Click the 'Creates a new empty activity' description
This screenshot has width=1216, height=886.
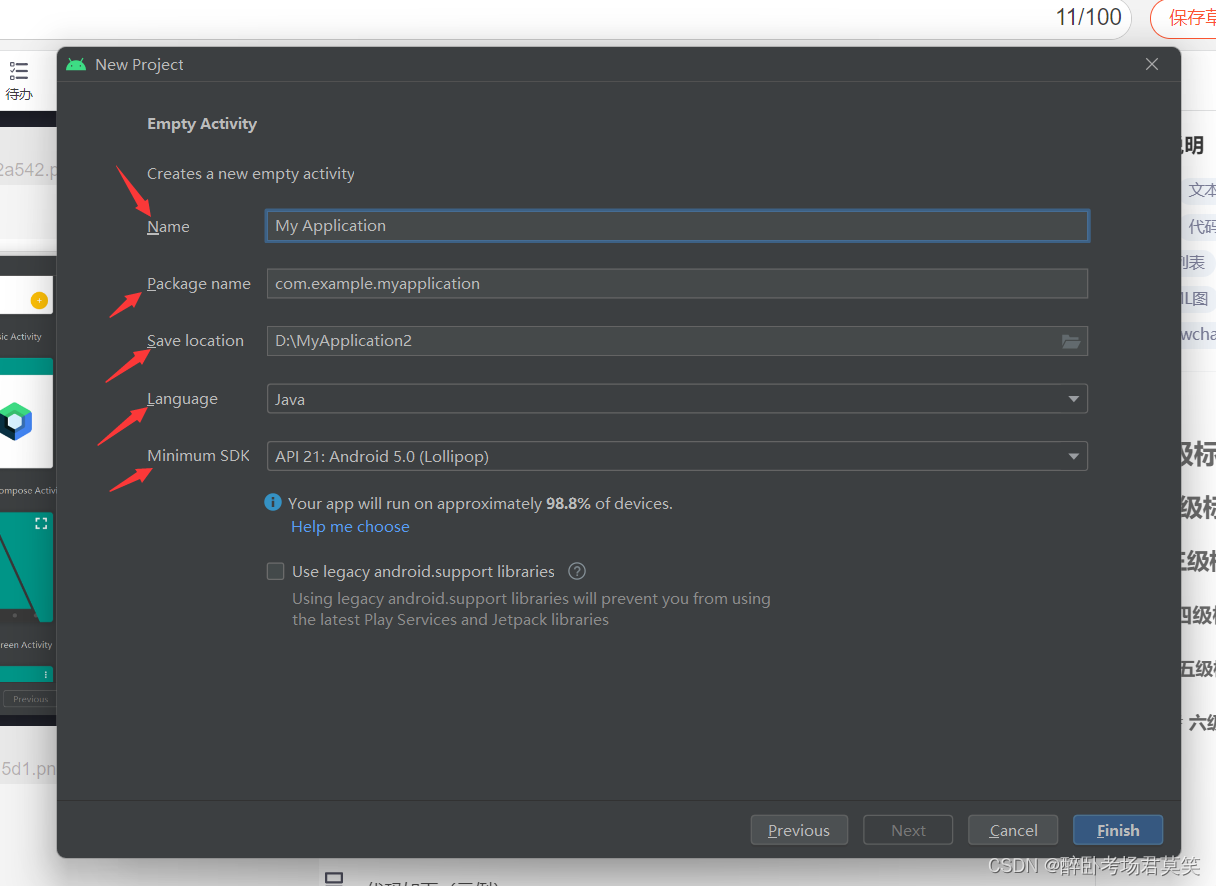tap(251, 174)
